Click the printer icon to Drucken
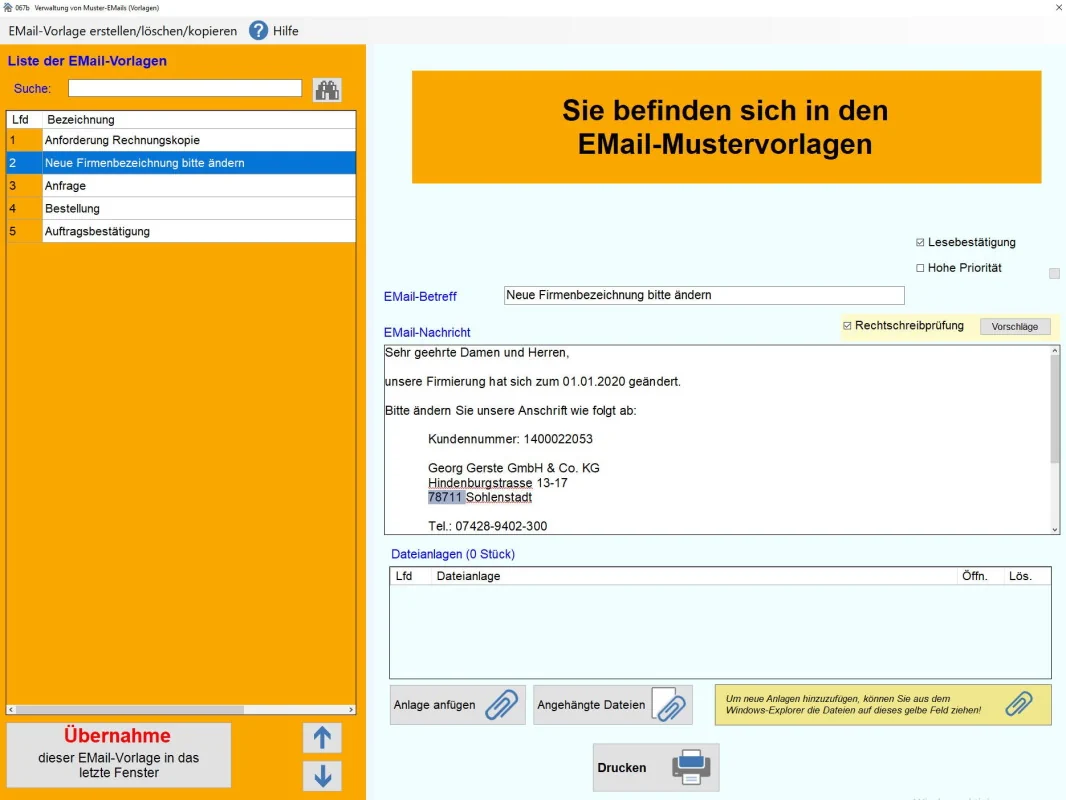1066x800 pixels. pyautogui.click(x=690, y=768)
